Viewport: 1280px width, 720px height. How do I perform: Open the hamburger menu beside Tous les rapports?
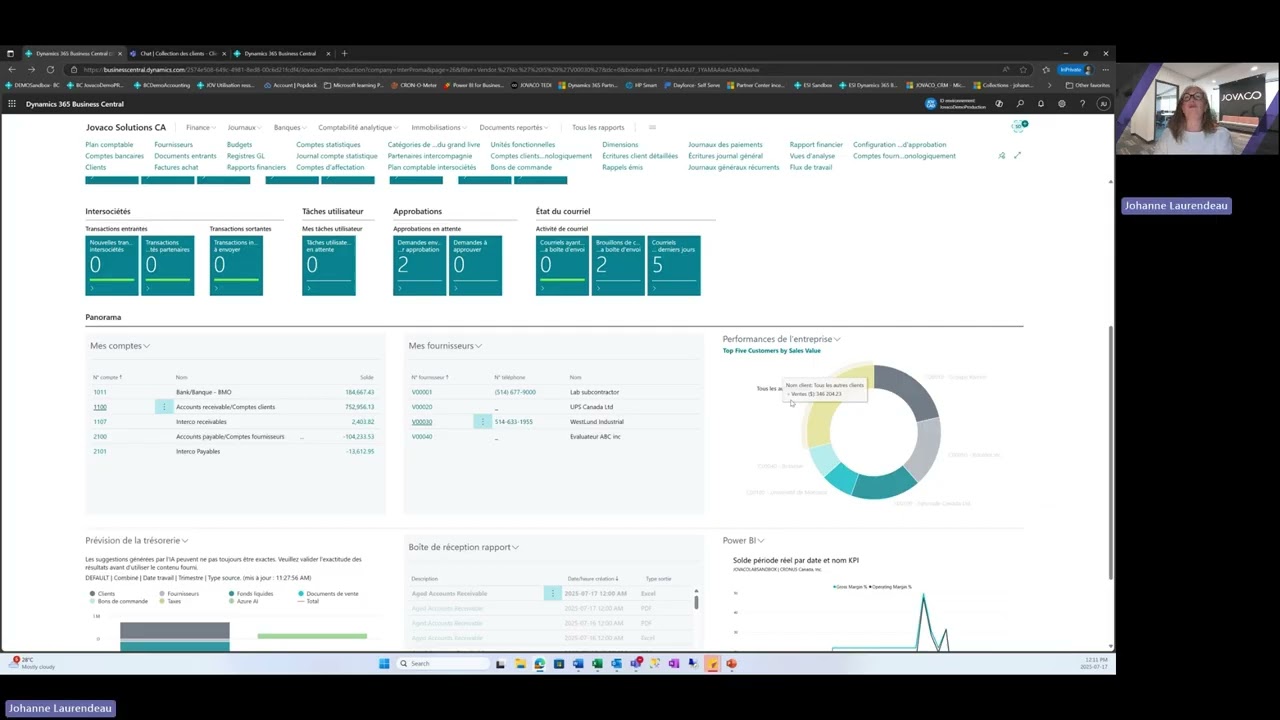(652, 127)
